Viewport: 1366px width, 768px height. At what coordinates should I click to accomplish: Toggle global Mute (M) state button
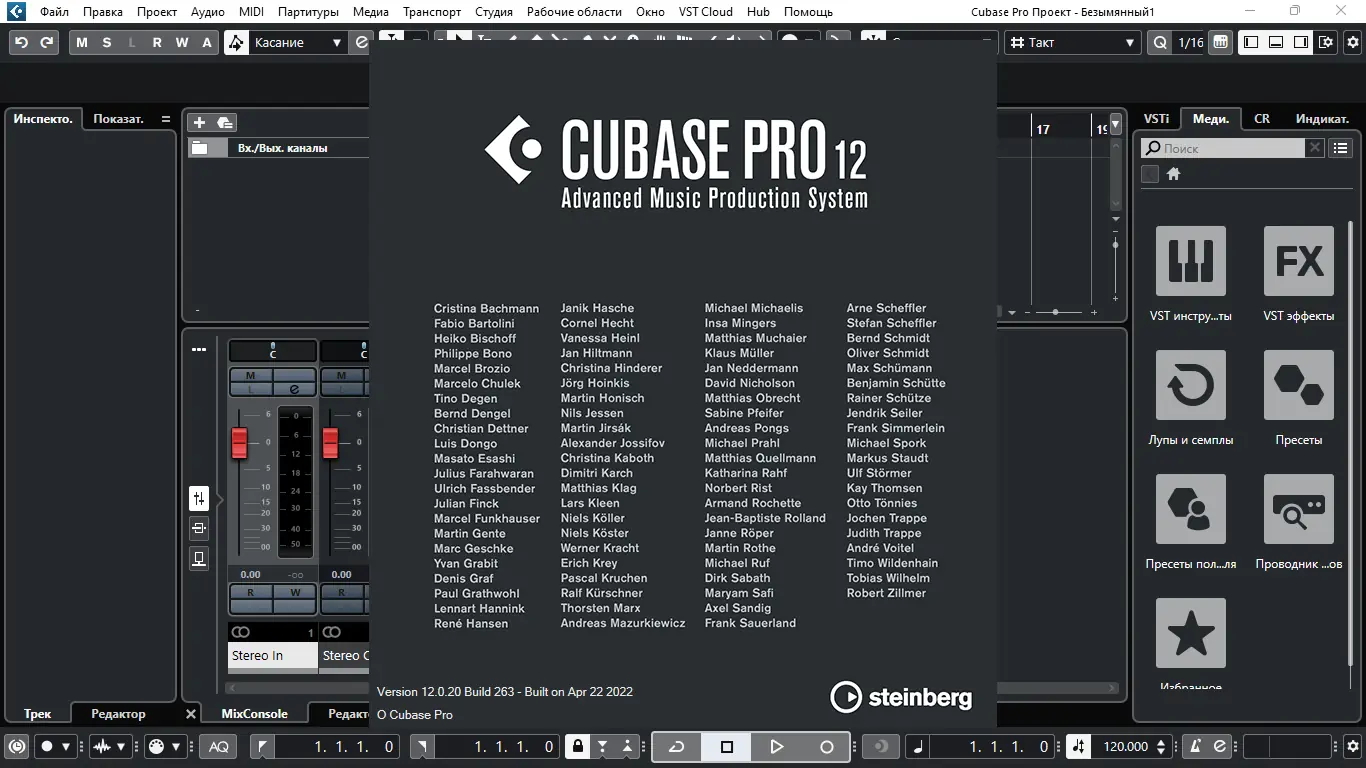(x=82, y=43)
